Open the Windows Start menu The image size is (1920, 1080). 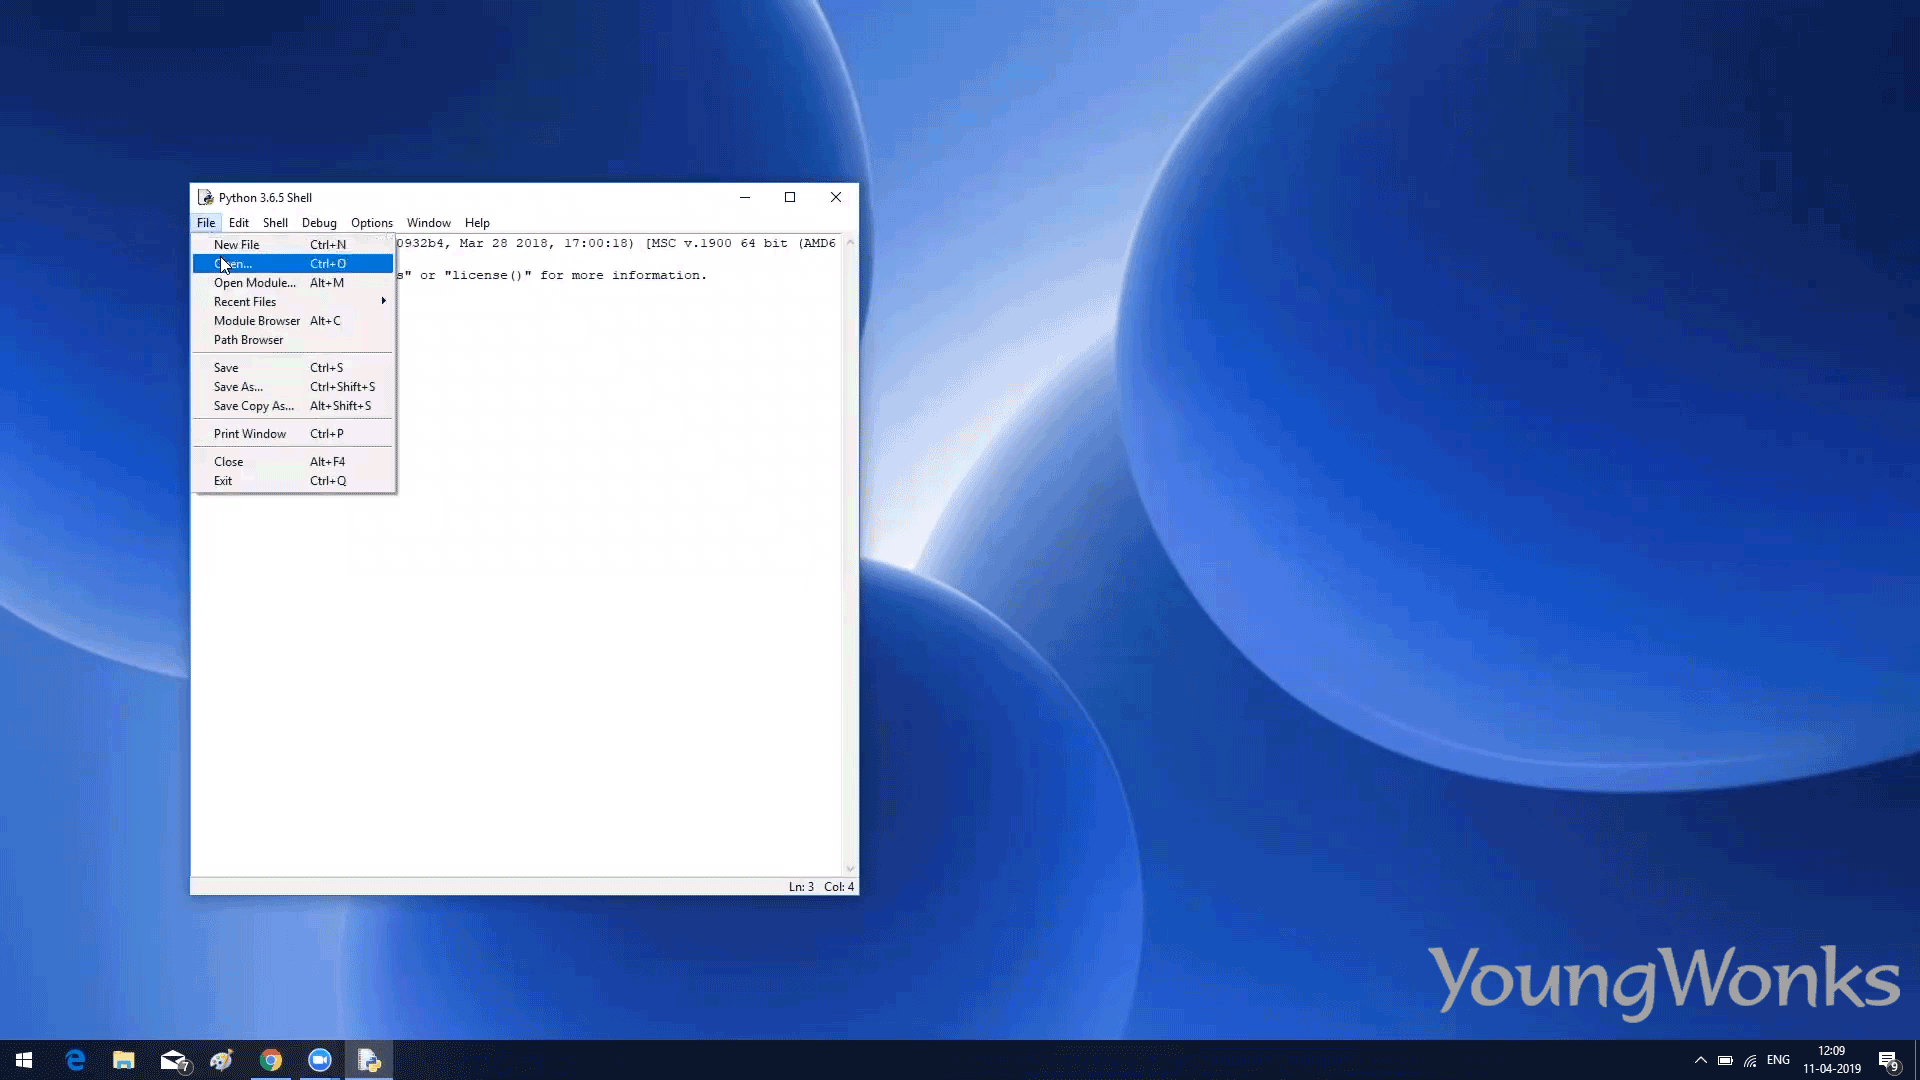[x=24, y=1060]
